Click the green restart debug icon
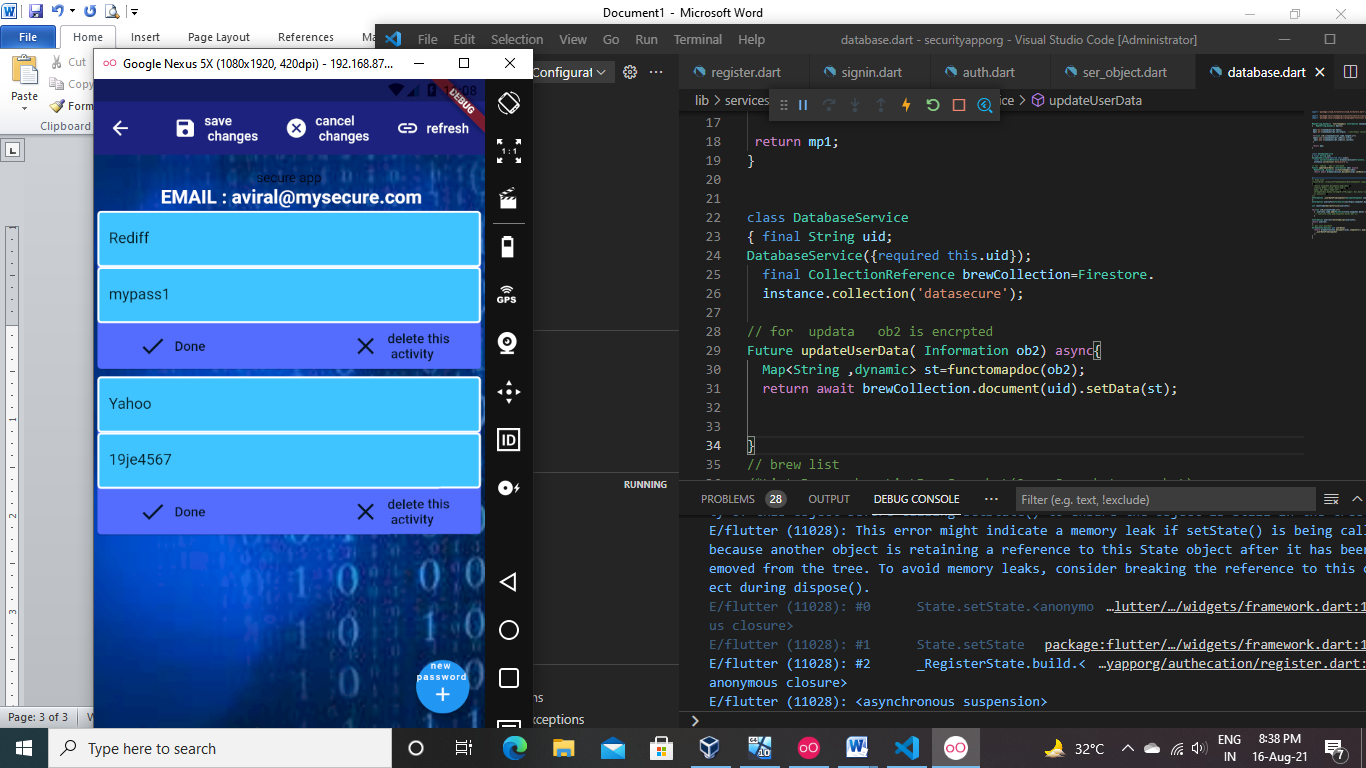Viewport: 1366px width, 768px height. [x=932, y=105]
